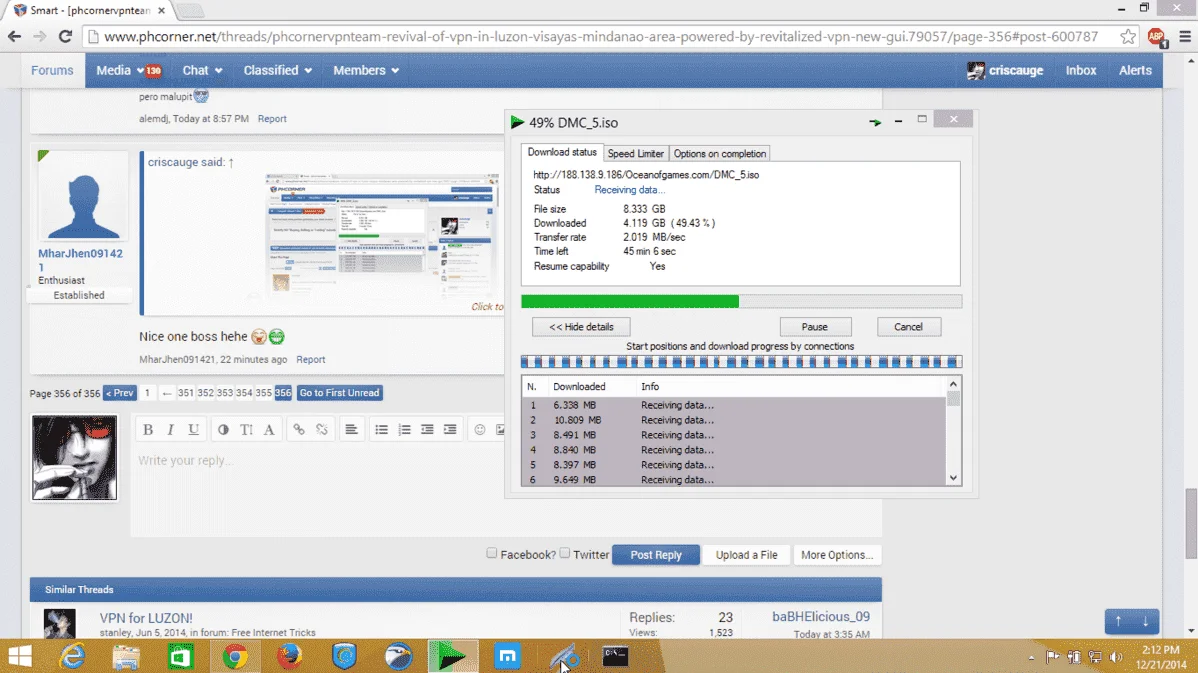Image resolution: width=1198 pixels, height=673 pixels.
Task: Indent text in reply editor
Action: (450, 430)
